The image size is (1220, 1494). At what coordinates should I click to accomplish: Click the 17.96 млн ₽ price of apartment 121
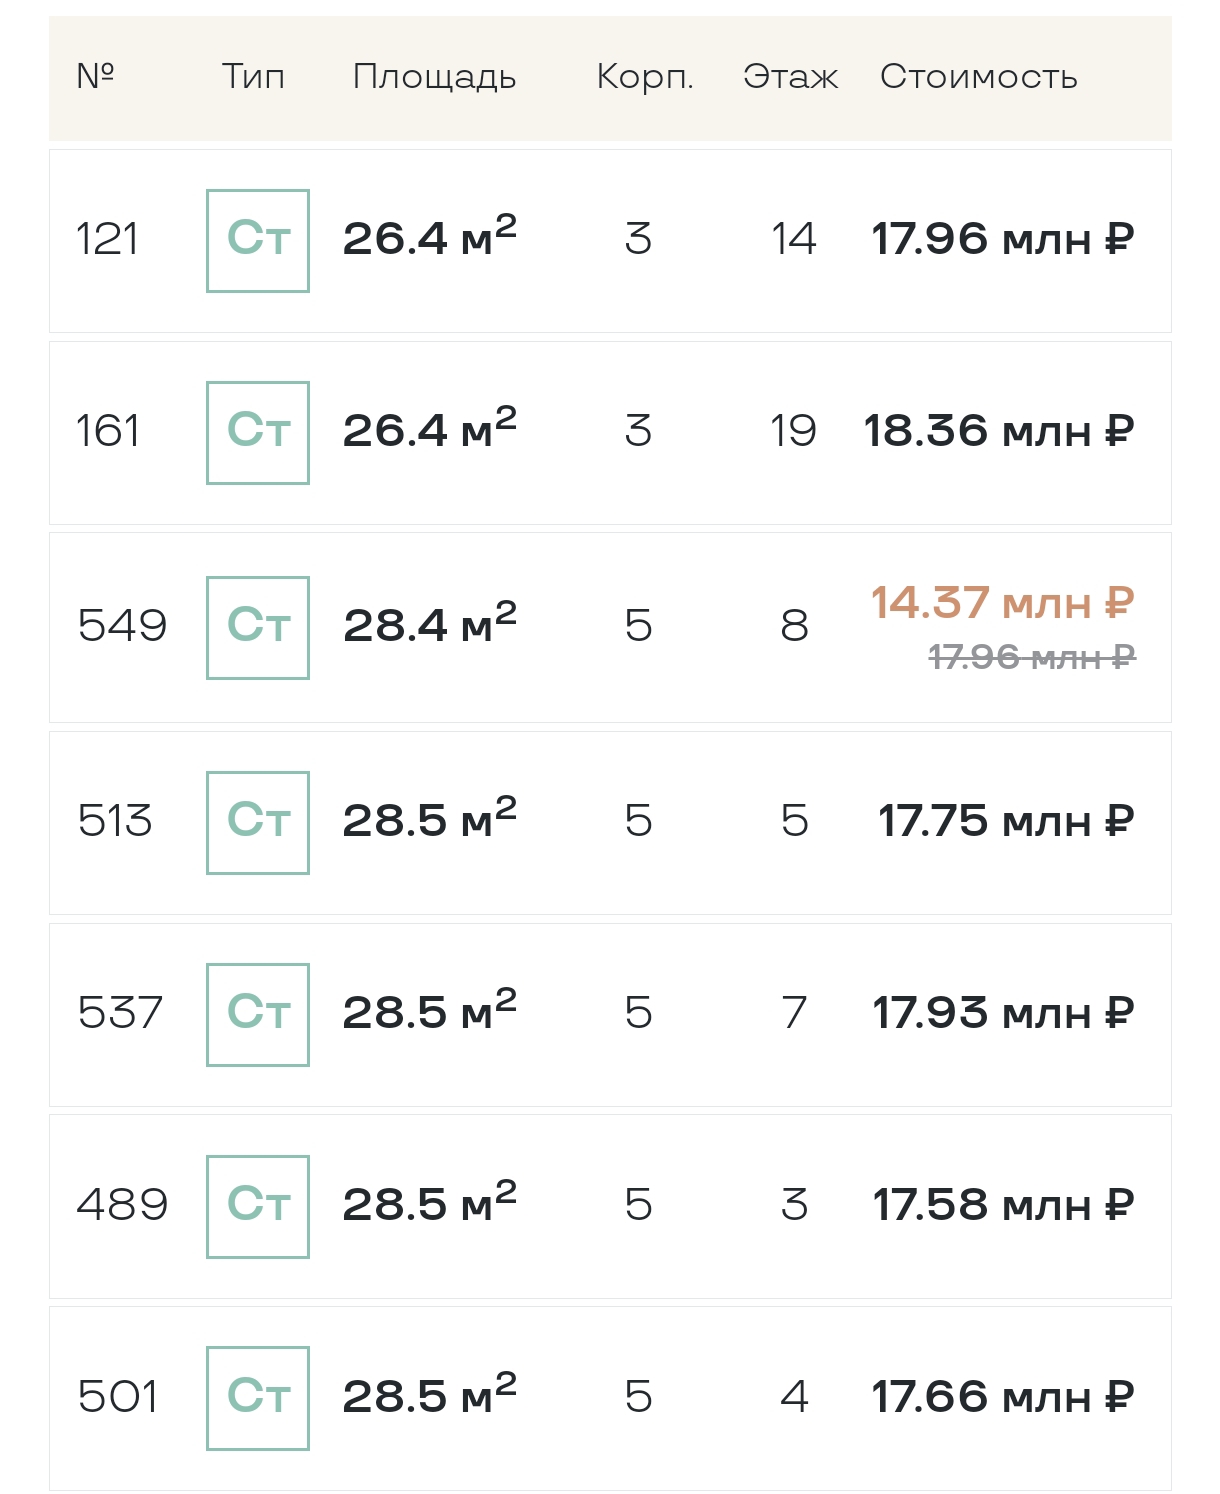[1003, 240]
